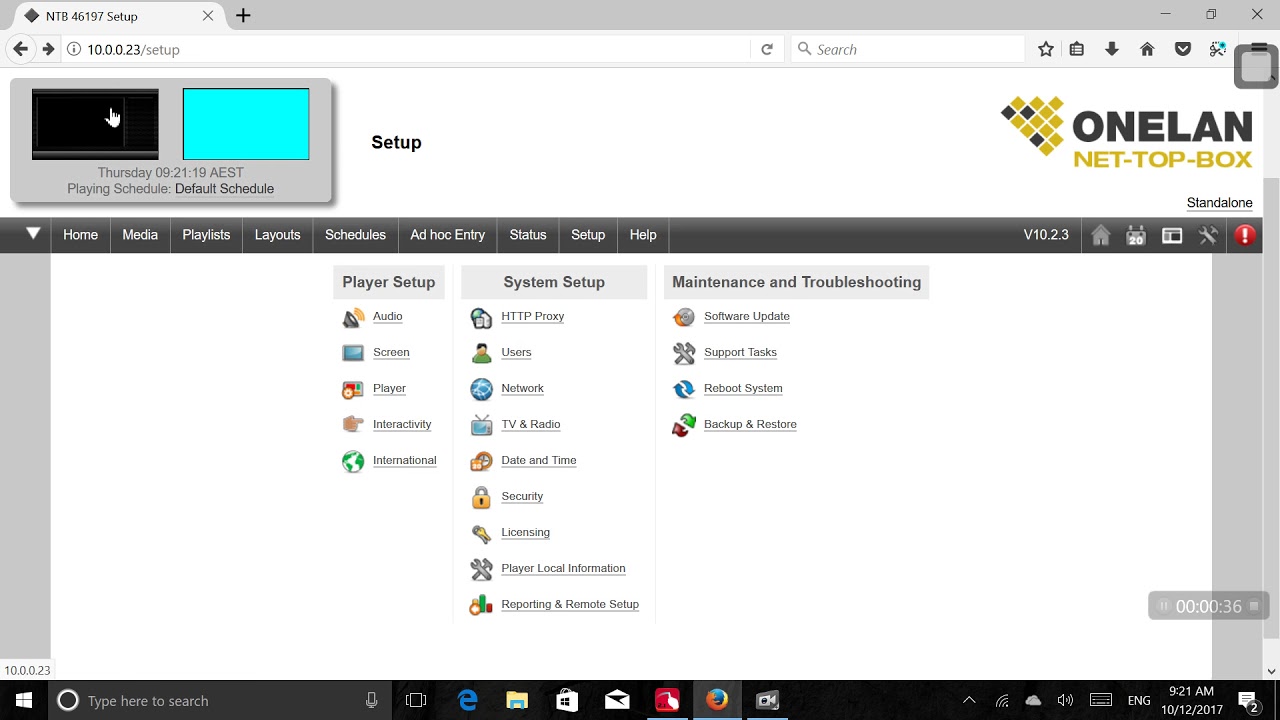Open the Support Tasks link
The width and height of the screenshot is (1280, 720).
tap(740, 352)
